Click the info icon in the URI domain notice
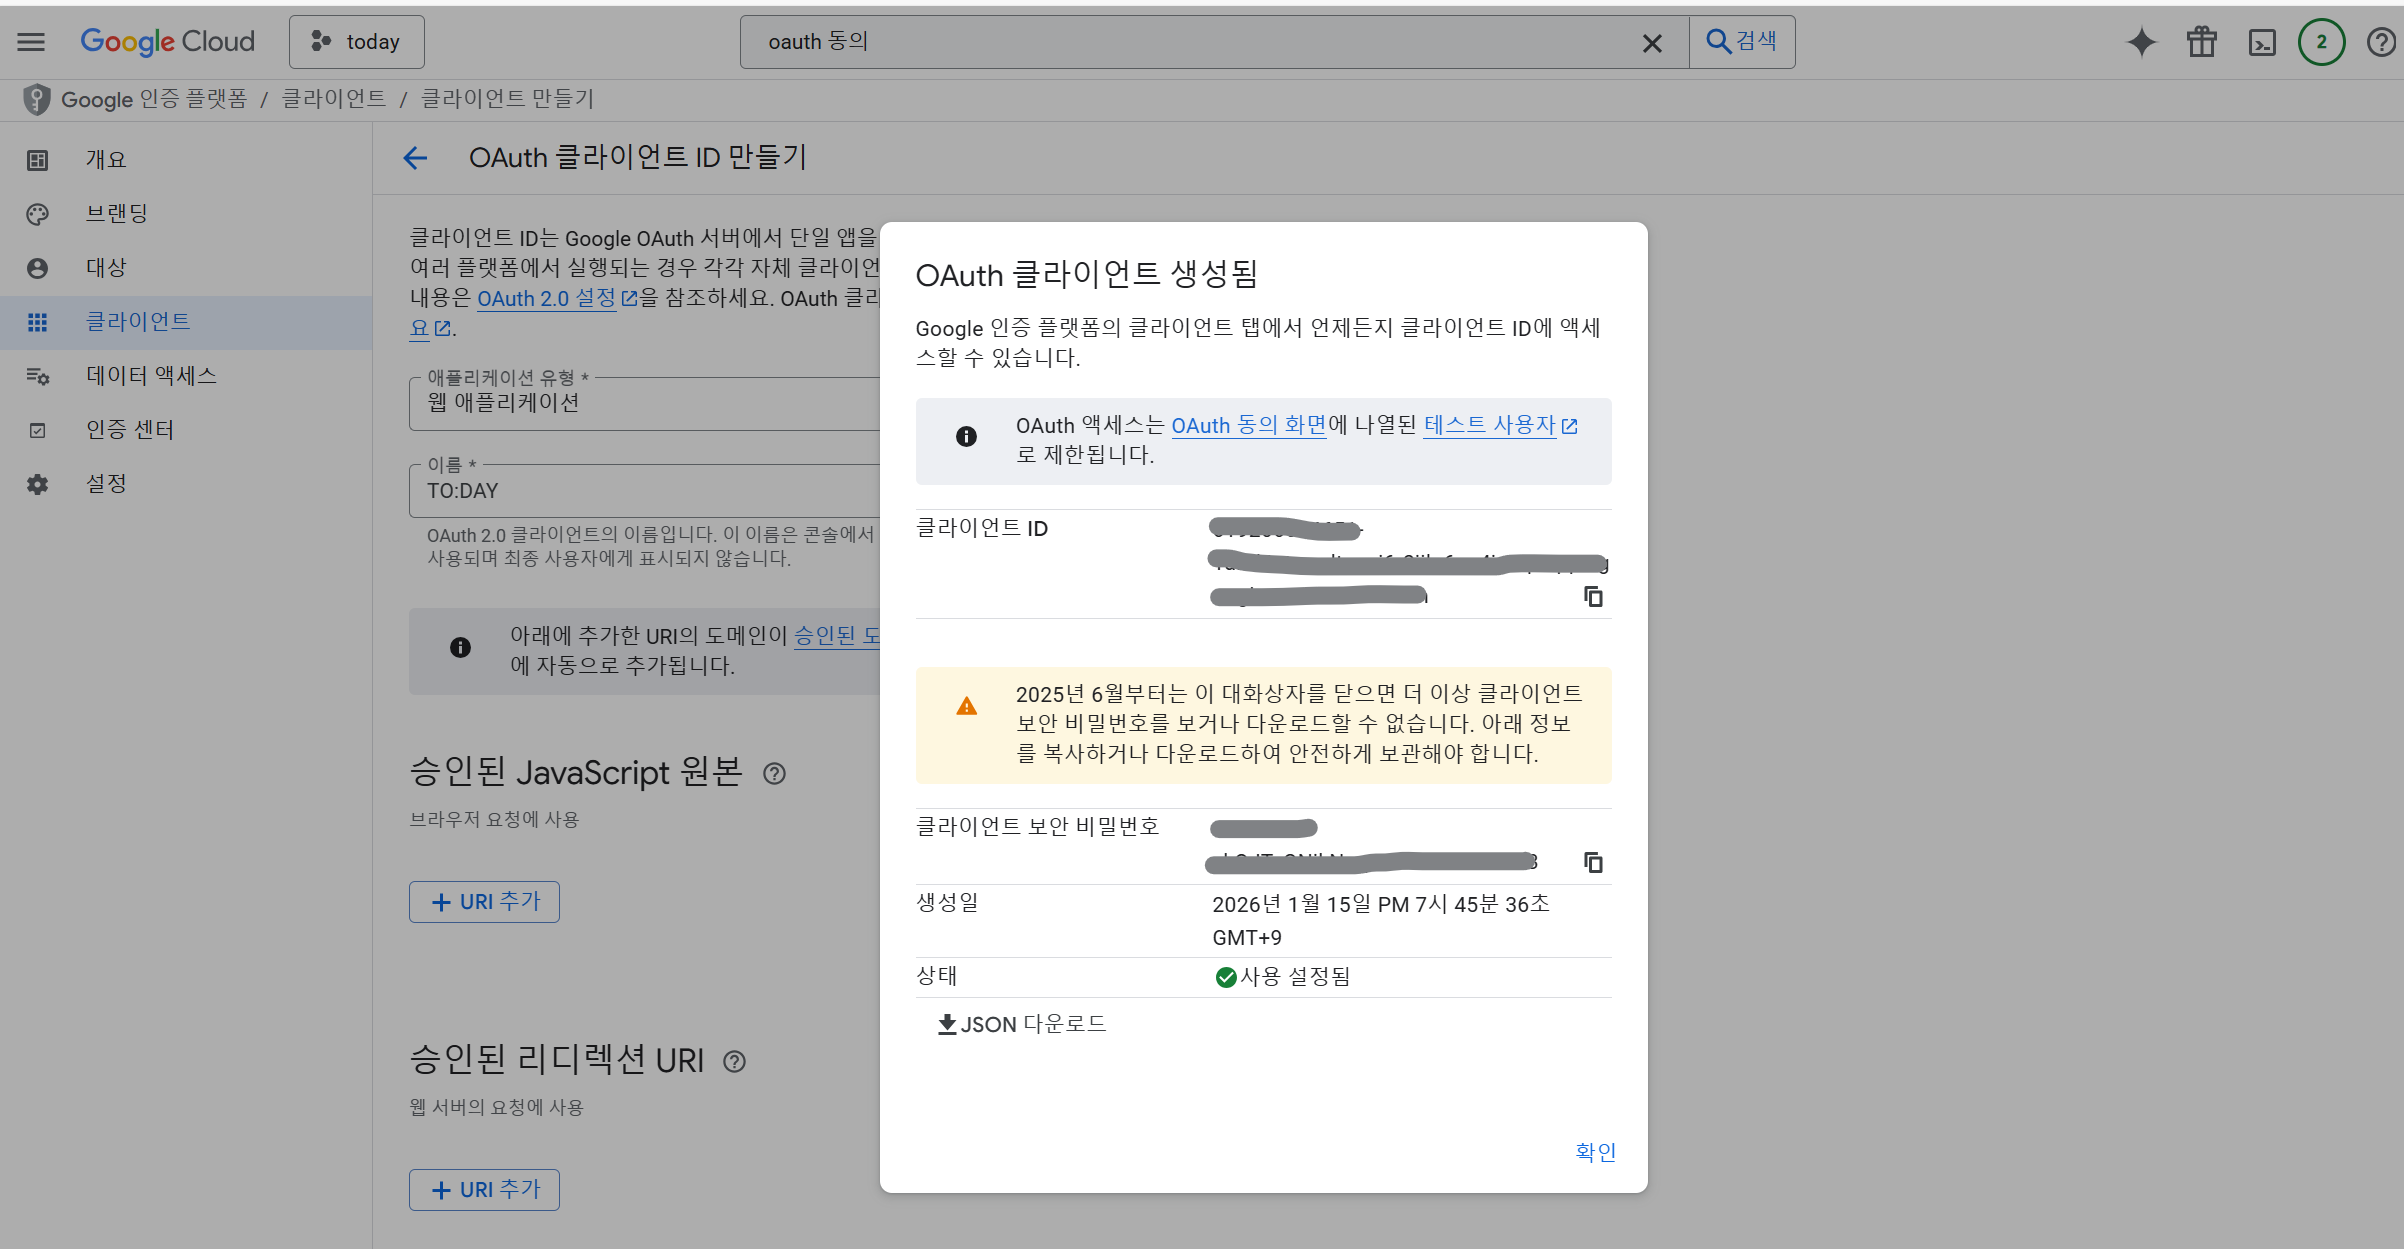2404x1249 pixels. coord(460,648)
